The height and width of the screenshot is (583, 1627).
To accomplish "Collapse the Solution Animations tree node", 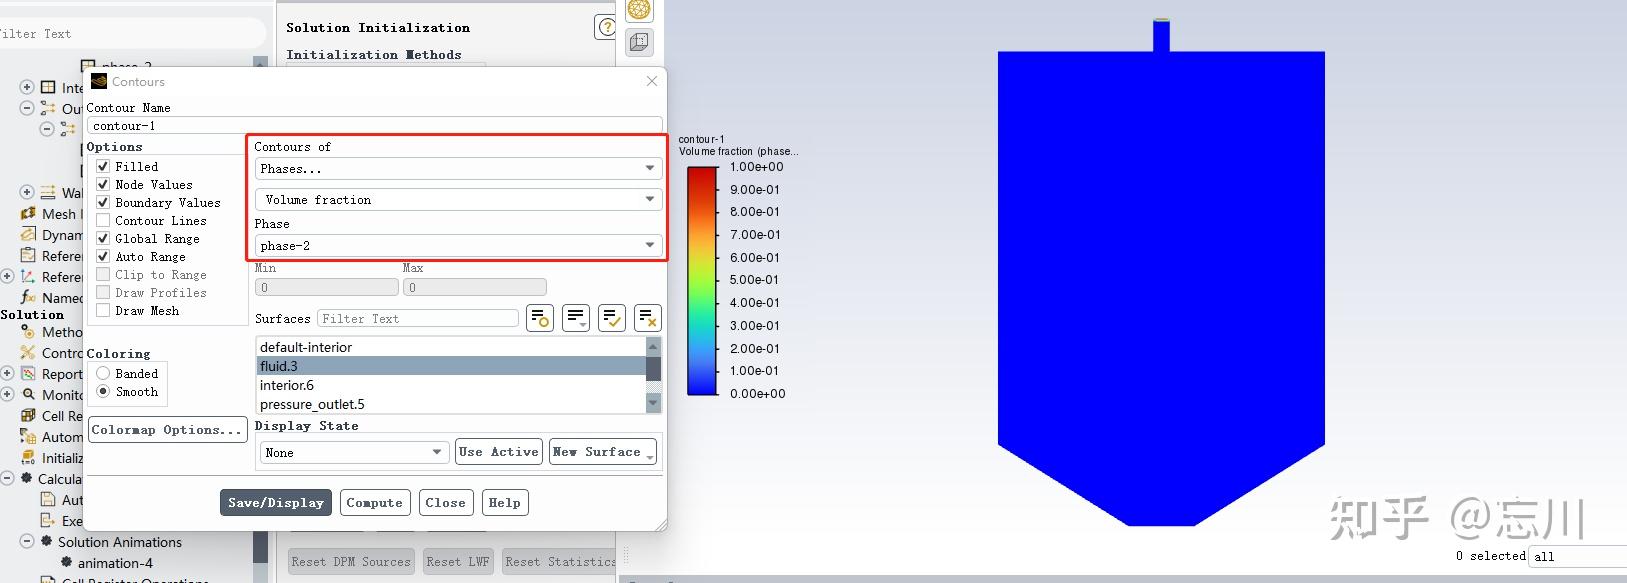I will click(27, 541).
